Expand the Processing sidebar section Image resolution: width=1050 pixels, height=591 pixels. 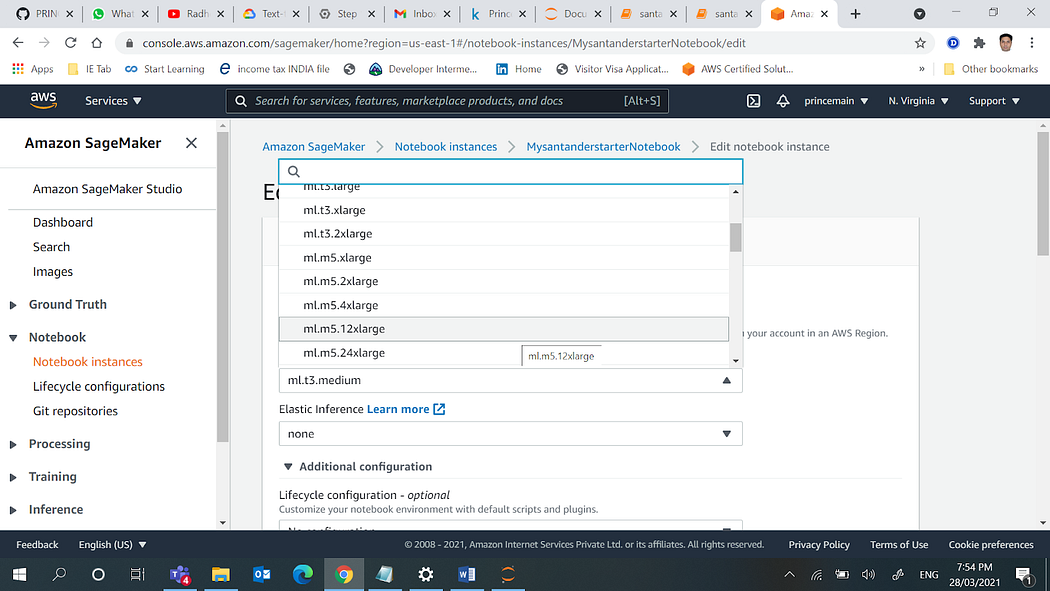tap(13, 444)
